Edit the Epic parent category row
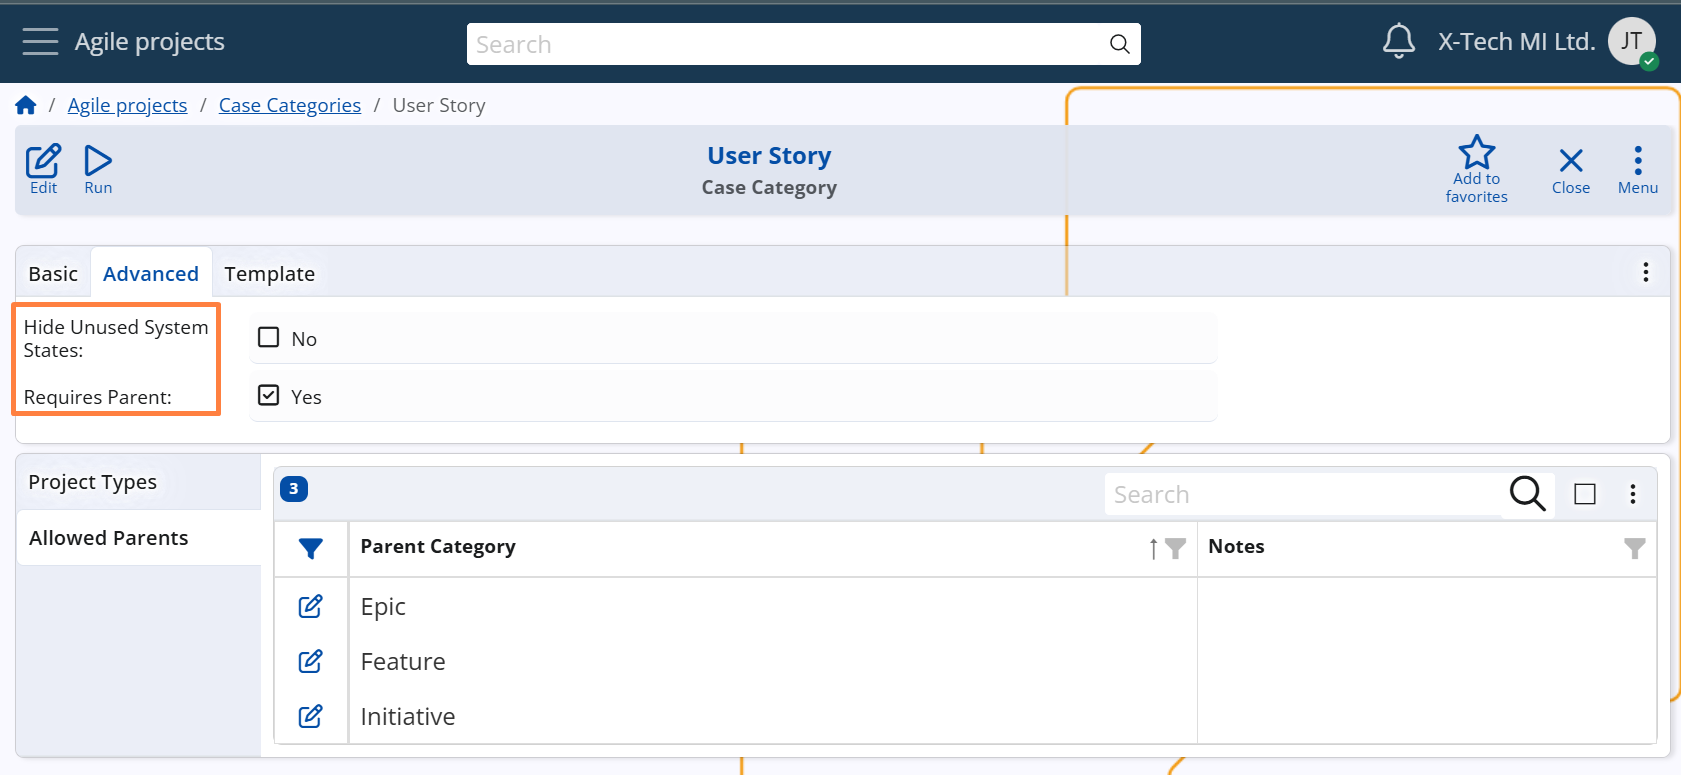 click(x=311, y=606)
